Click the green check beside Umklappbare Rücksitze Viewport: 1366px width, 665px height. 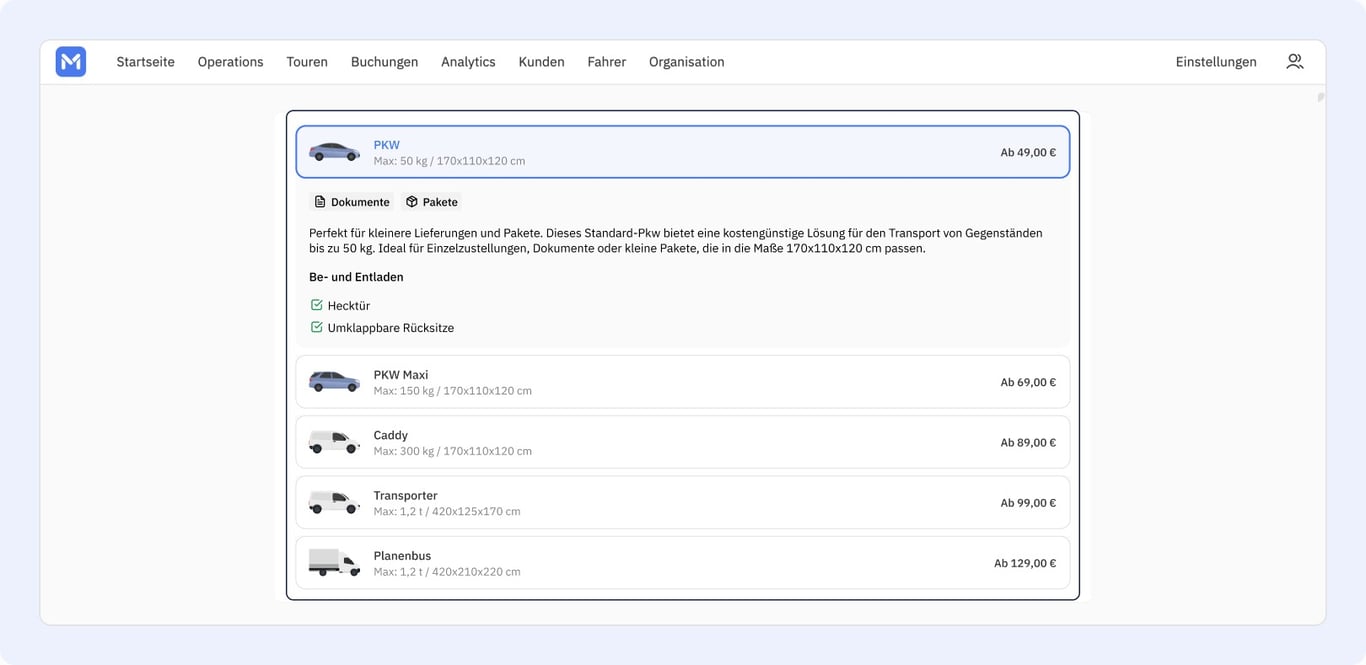point(317,327)
